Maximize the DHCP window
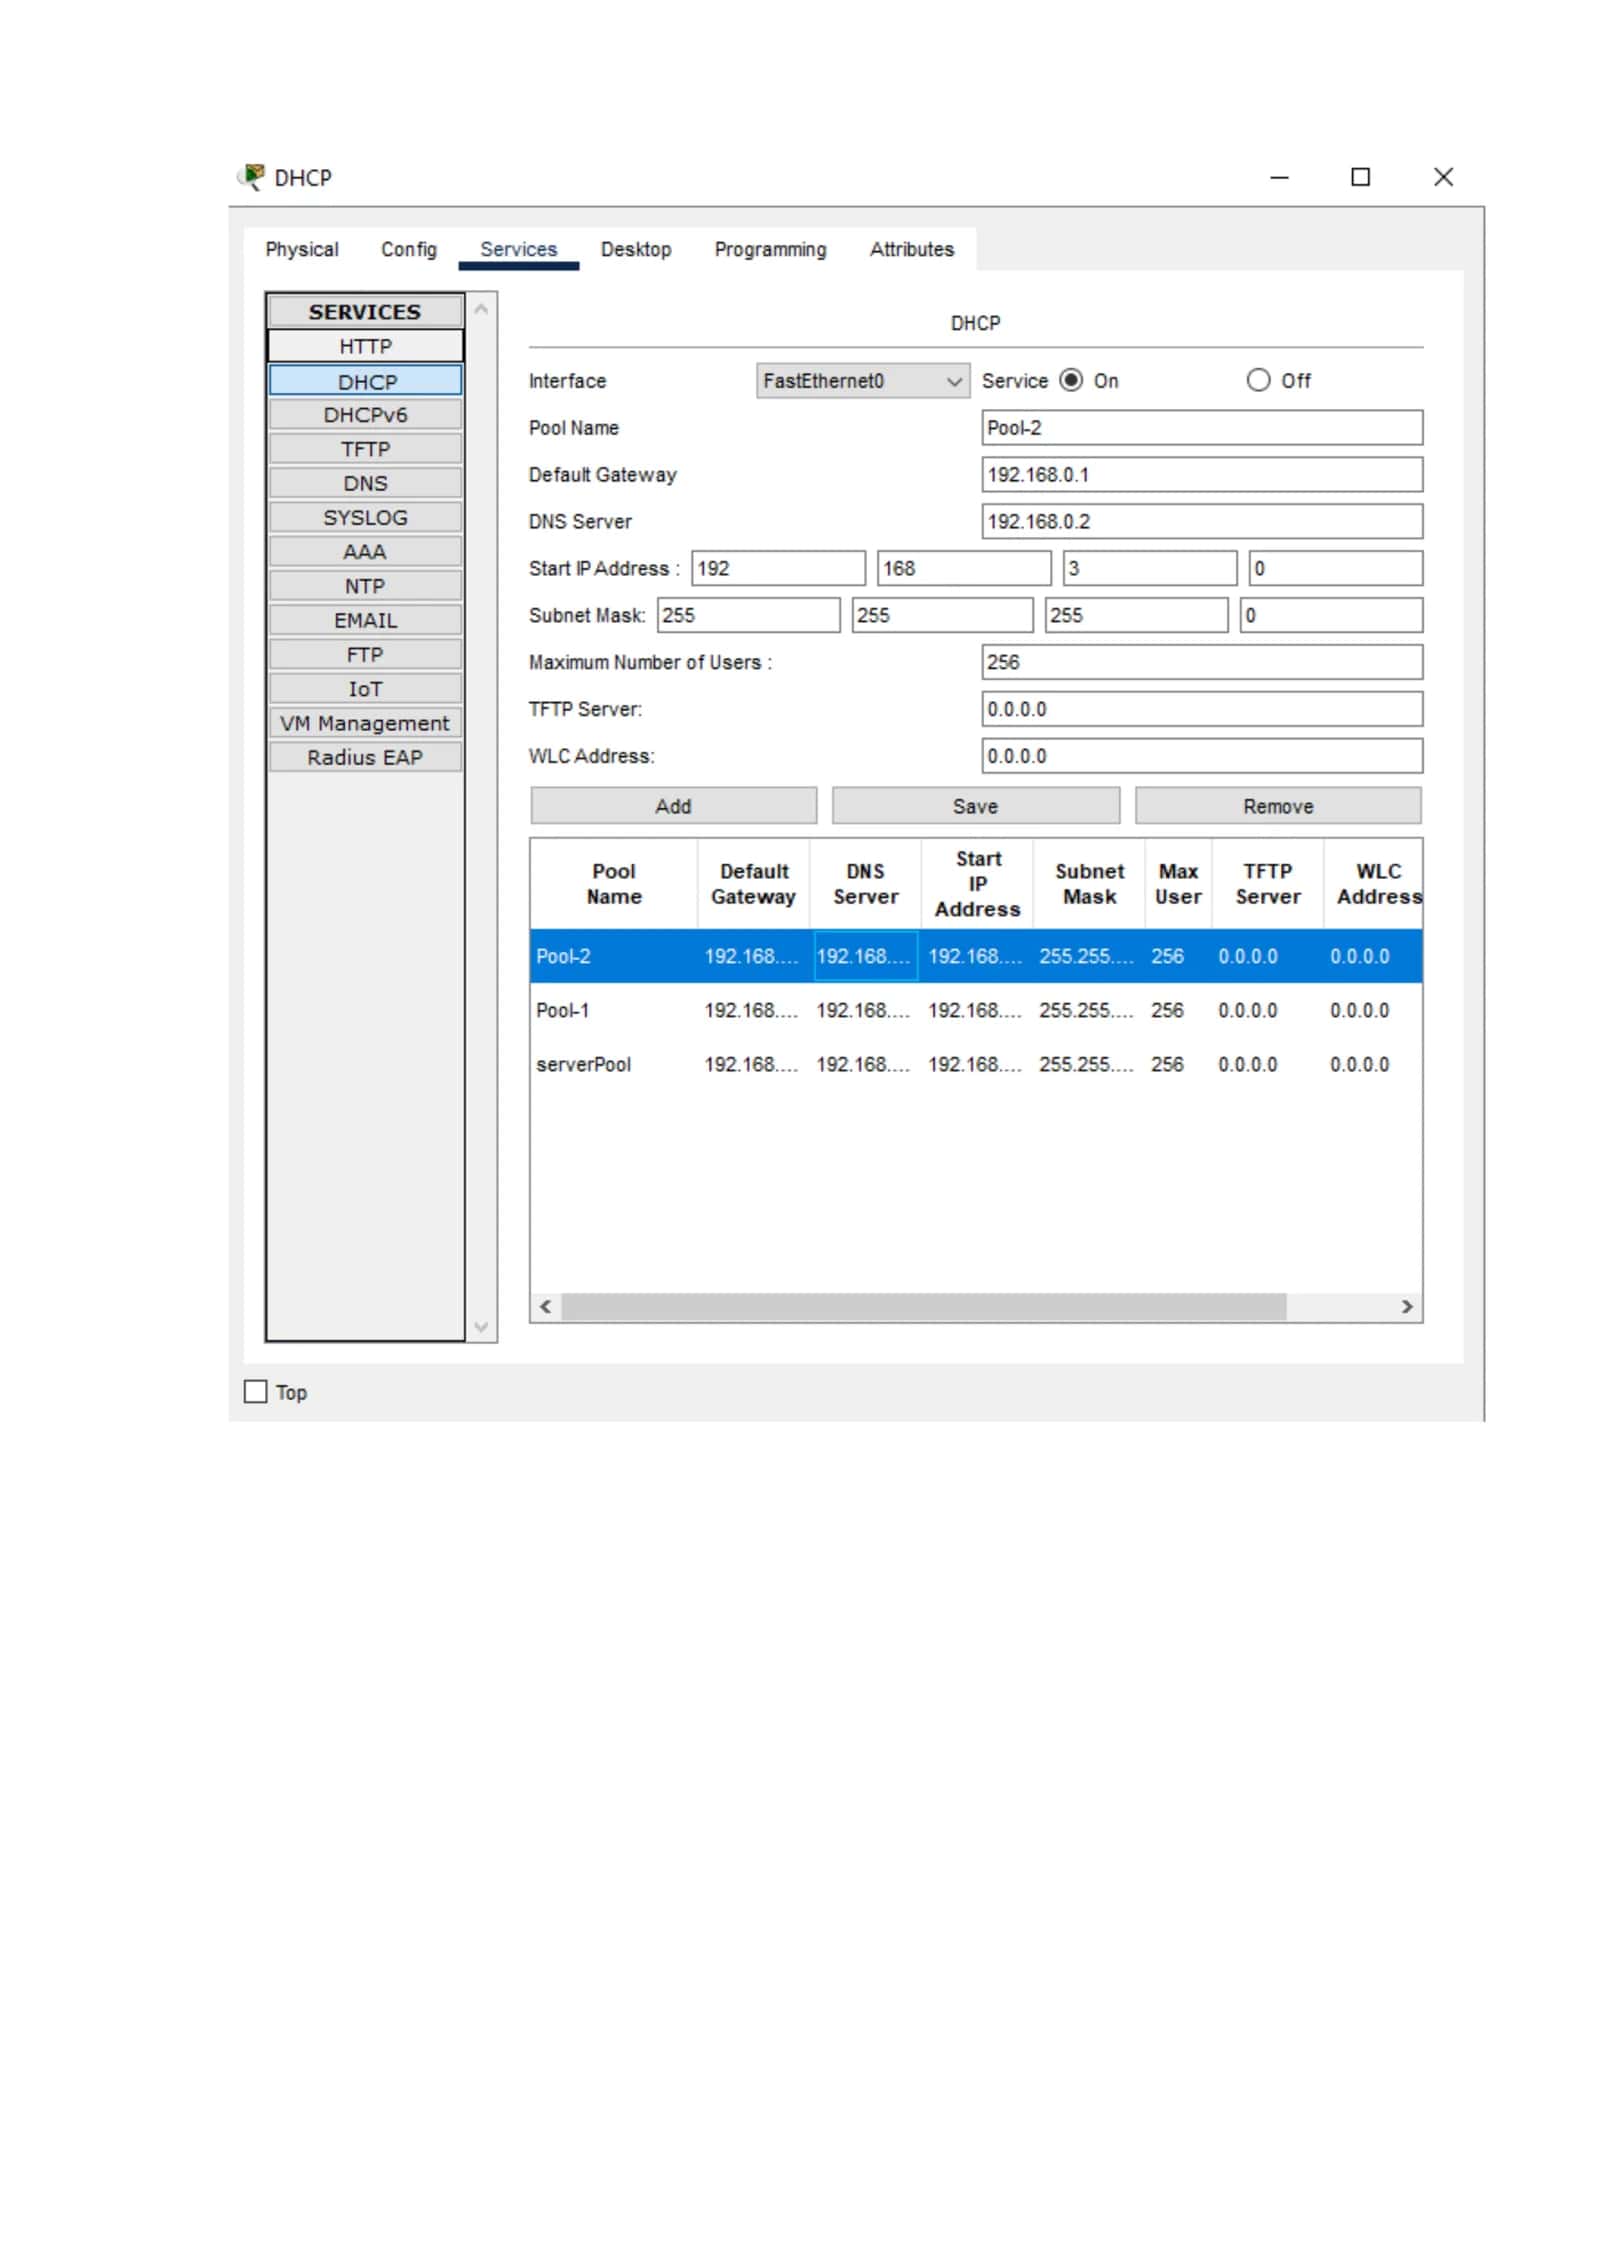Screen dimensions: 1600x2262 point(1360,177)
